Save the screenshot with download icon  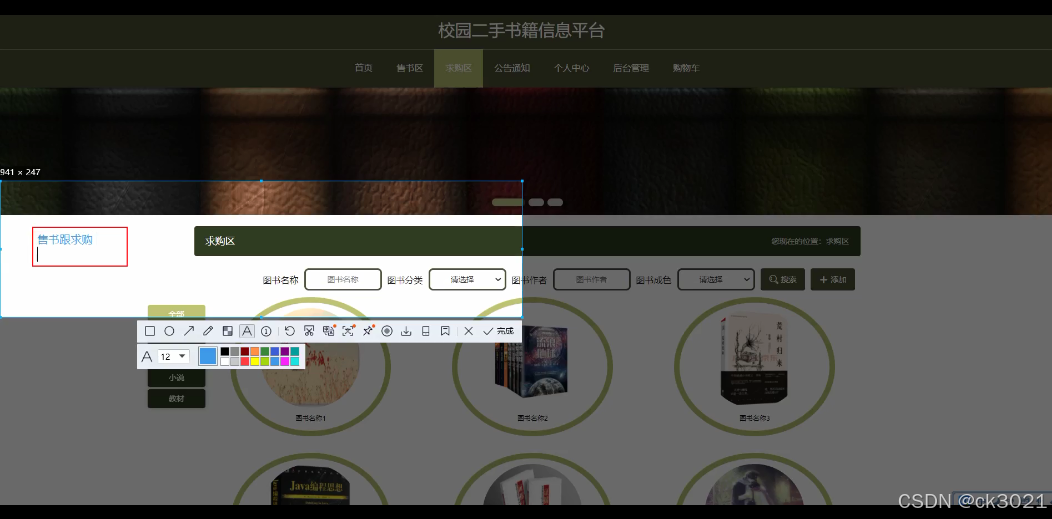[406, 331]
